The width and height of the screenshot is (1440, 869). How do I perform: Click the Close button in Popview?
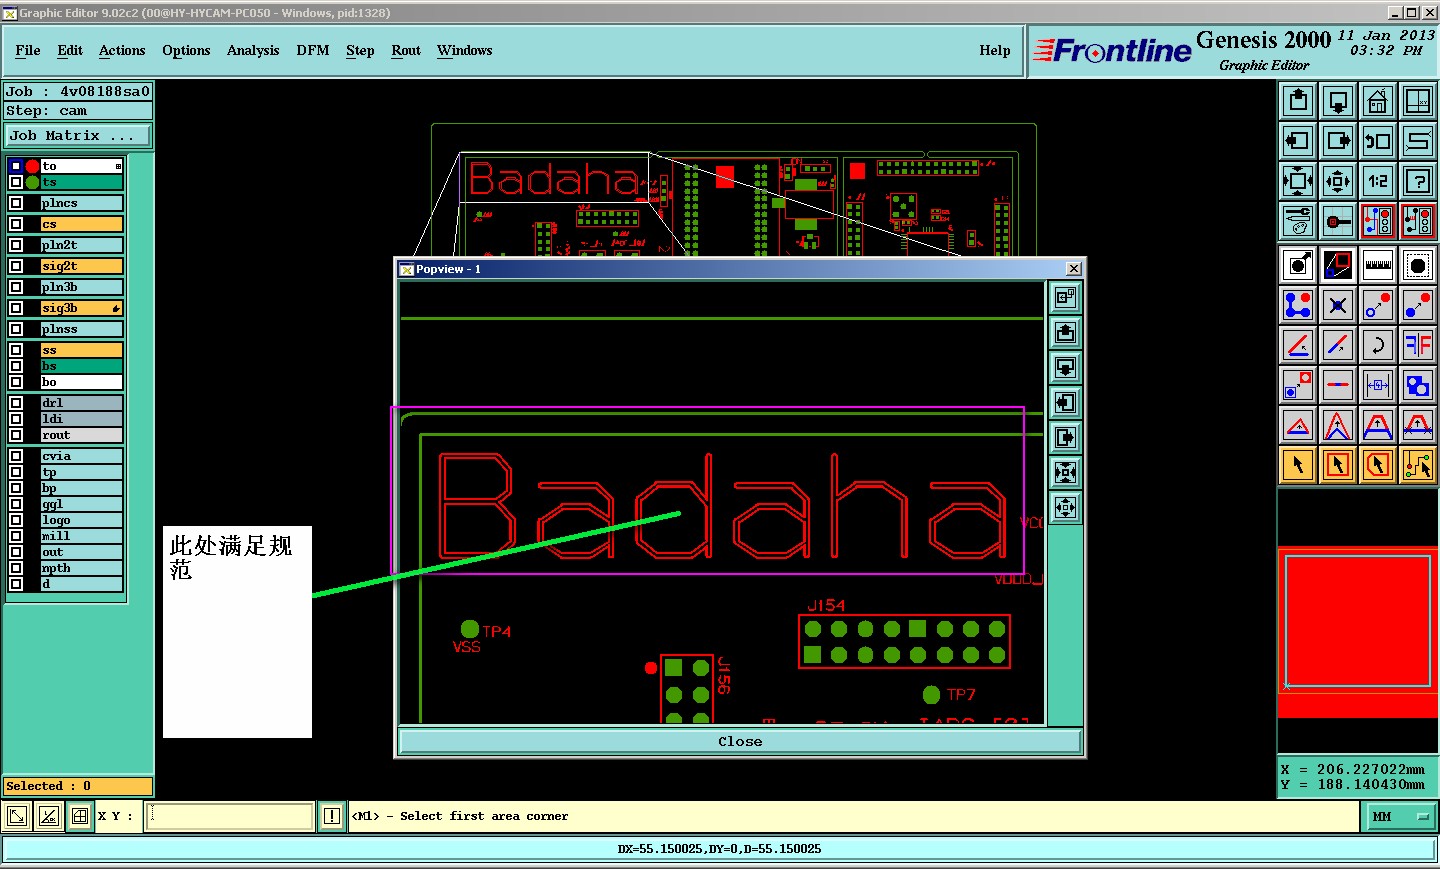(740, 741)
